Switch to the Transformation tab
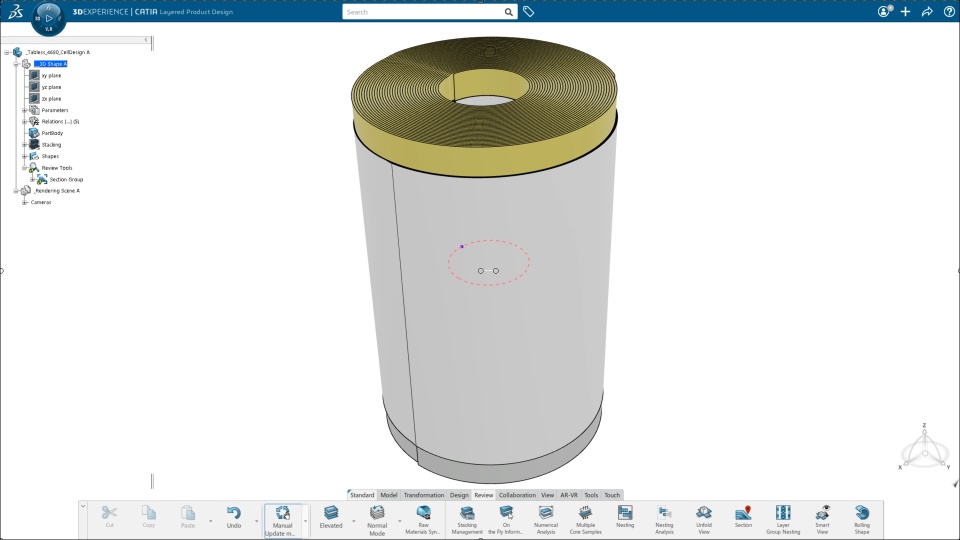Screen dimensions: 960x540 click(424, 495)
